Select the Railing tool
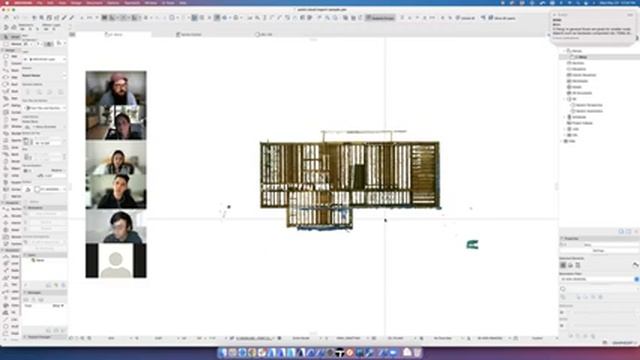640x360 pixels. tap(11, 105)
